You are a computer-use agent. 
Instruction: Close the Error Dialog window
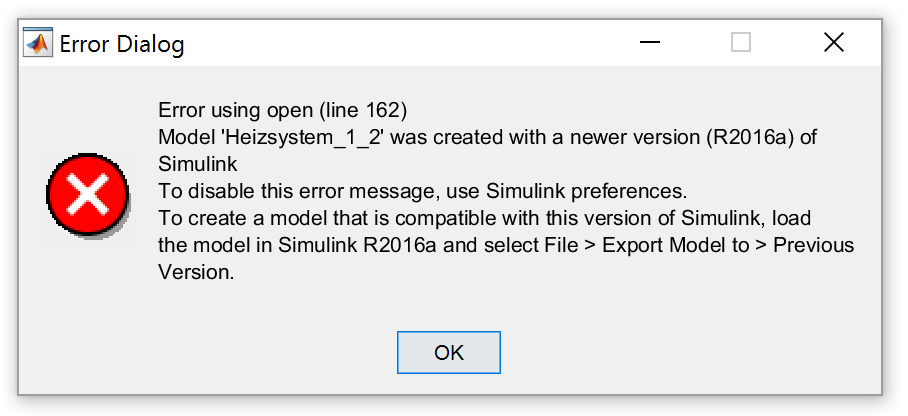point(833,43)
